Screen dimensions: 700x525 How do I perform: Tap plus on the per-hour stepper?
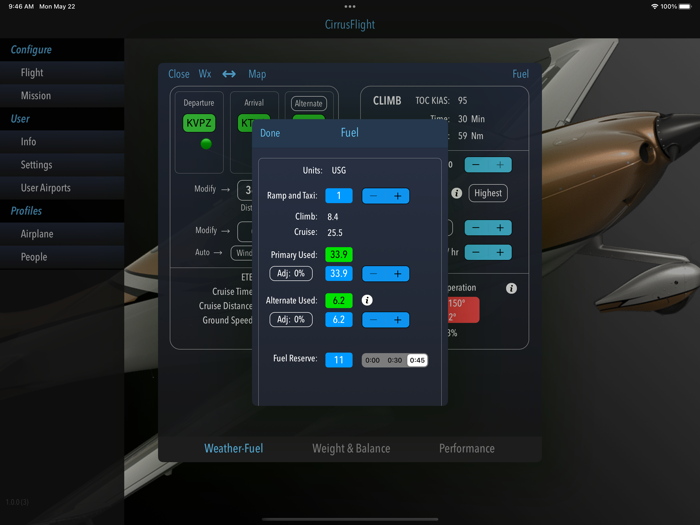[x=500, y=252]
